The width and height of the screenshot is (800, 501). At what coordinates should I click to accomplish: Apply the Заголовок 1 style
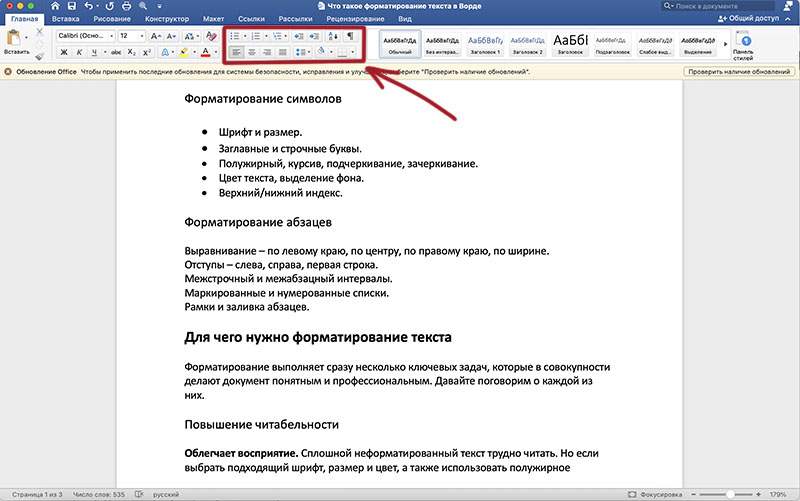tap(485, 44)
